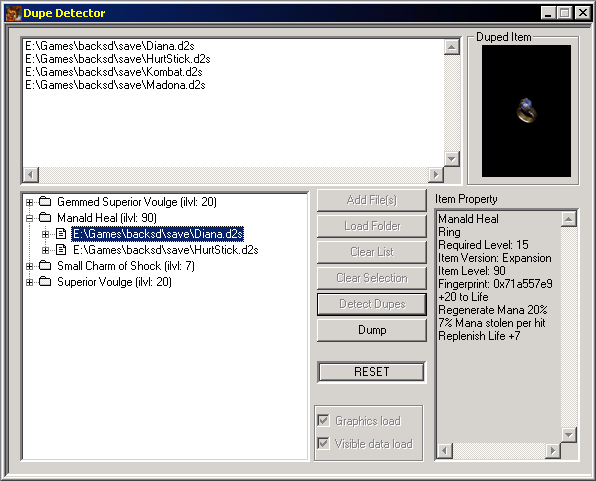The height and width of the screenshot is (481, 596).
Task: Toggle the Visible data load checkbox
Action: point(323,443)
